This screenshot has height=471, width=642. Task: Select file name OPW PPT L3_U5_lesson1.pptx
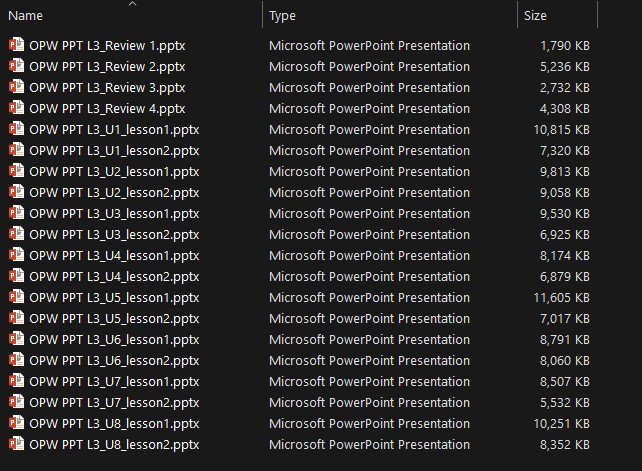[x=114, y=297]
